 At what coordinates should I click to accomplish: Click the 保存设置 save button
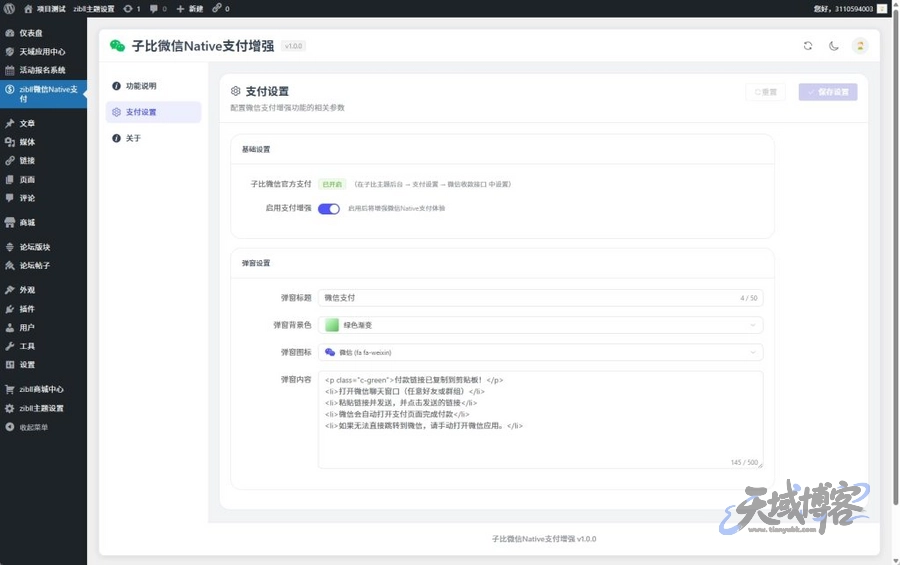click(x=828, y=92)
